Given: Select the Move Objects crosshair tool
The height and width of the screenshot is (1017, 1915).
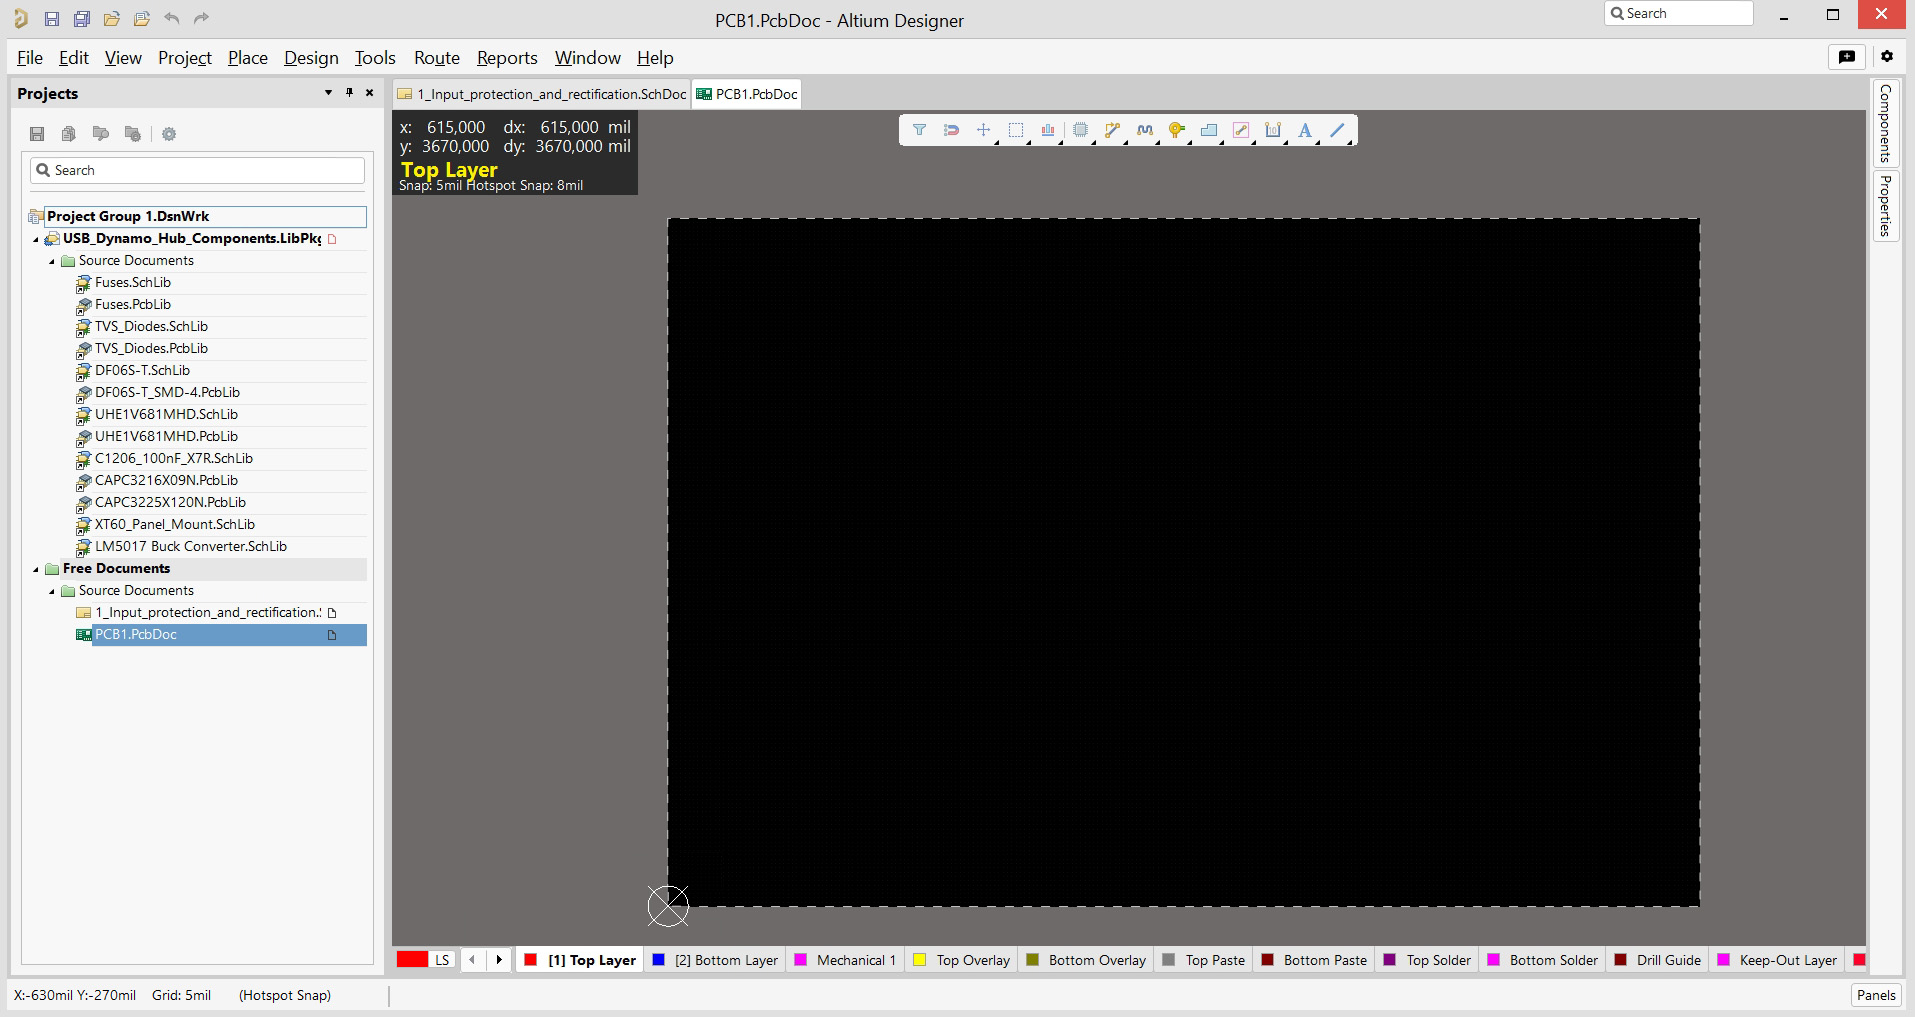Looking at the screenshot, I should click(x=983, y=130).
